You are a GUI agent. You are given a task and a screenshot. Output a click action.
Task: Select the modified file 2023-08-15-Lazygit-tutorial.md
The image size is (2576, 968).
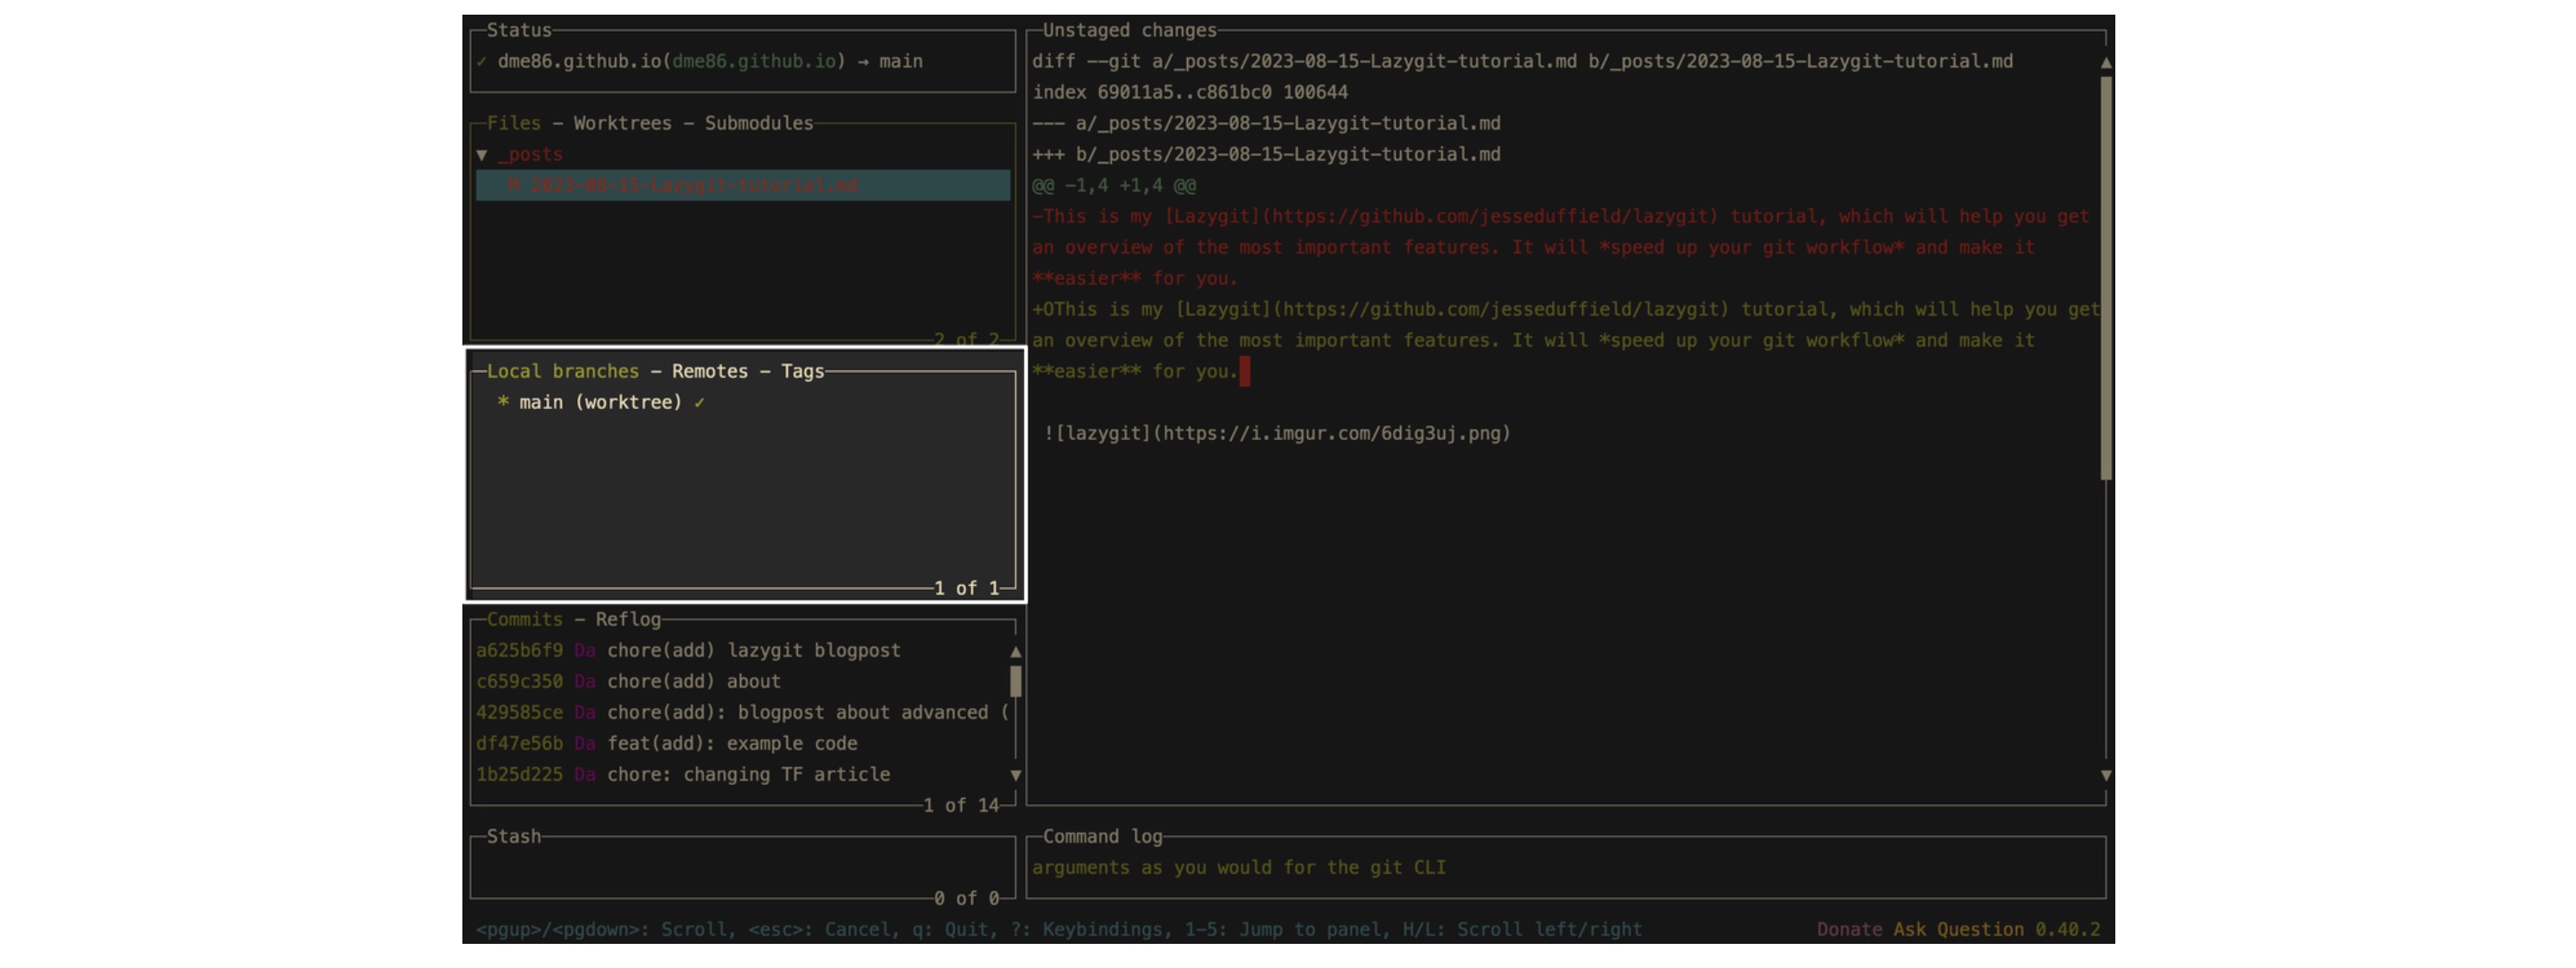742,186
